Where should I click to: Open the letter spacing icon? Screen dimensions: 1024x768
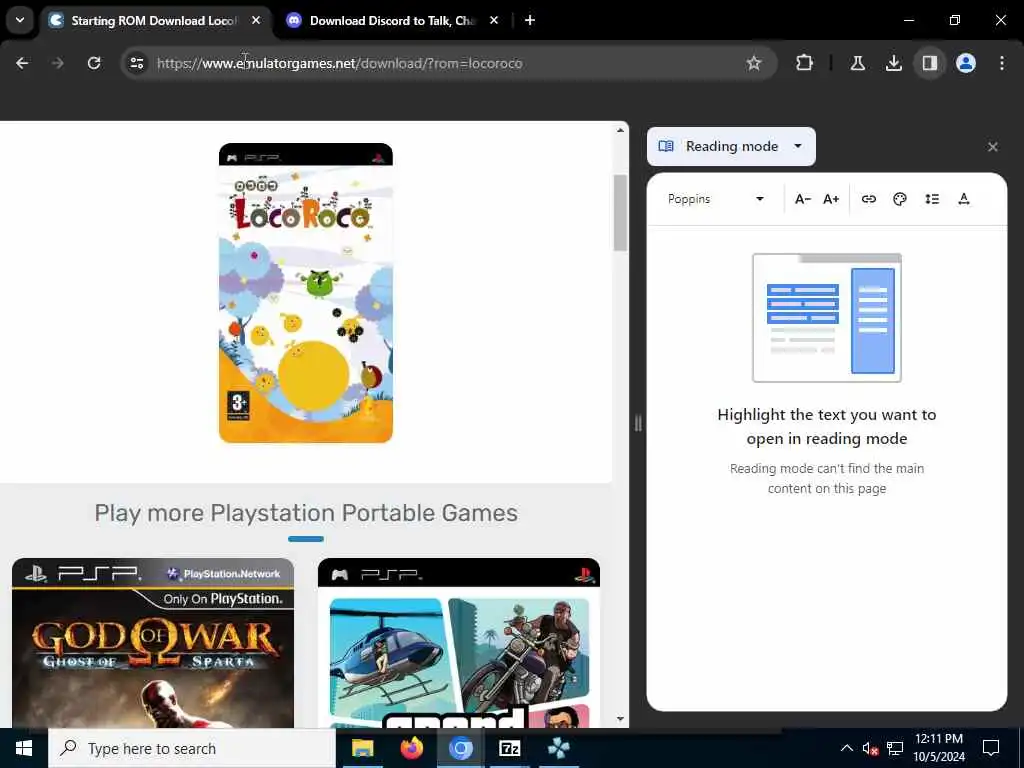pyautogui.click(x=964, y=199)
